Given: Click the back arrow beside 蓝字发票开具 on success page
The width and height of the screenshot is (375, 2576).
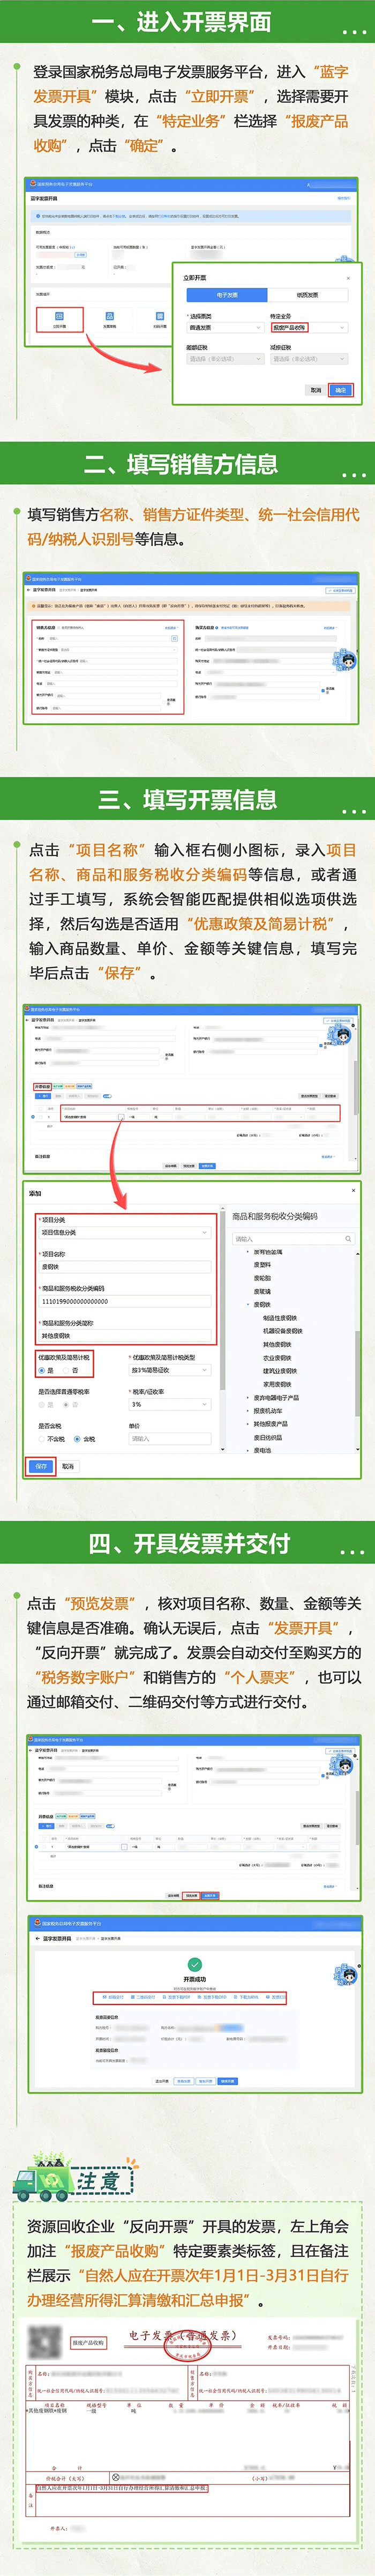Looking at the screenshot, I should click(x=37, y=1938).
